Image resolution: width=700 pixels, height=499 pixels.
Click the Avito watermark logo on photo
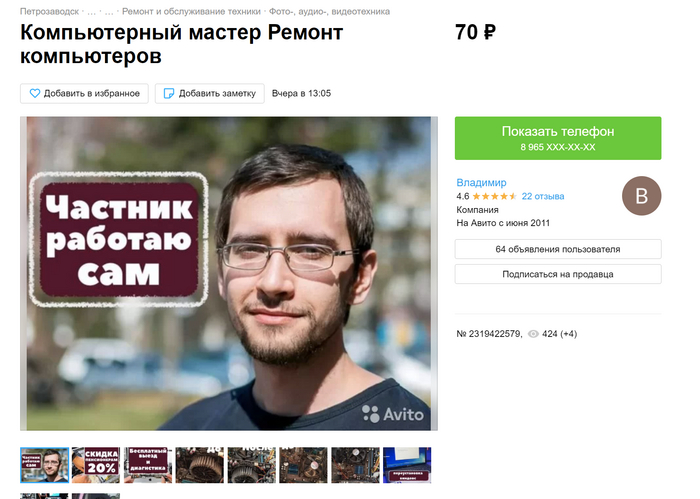(393, 414)
